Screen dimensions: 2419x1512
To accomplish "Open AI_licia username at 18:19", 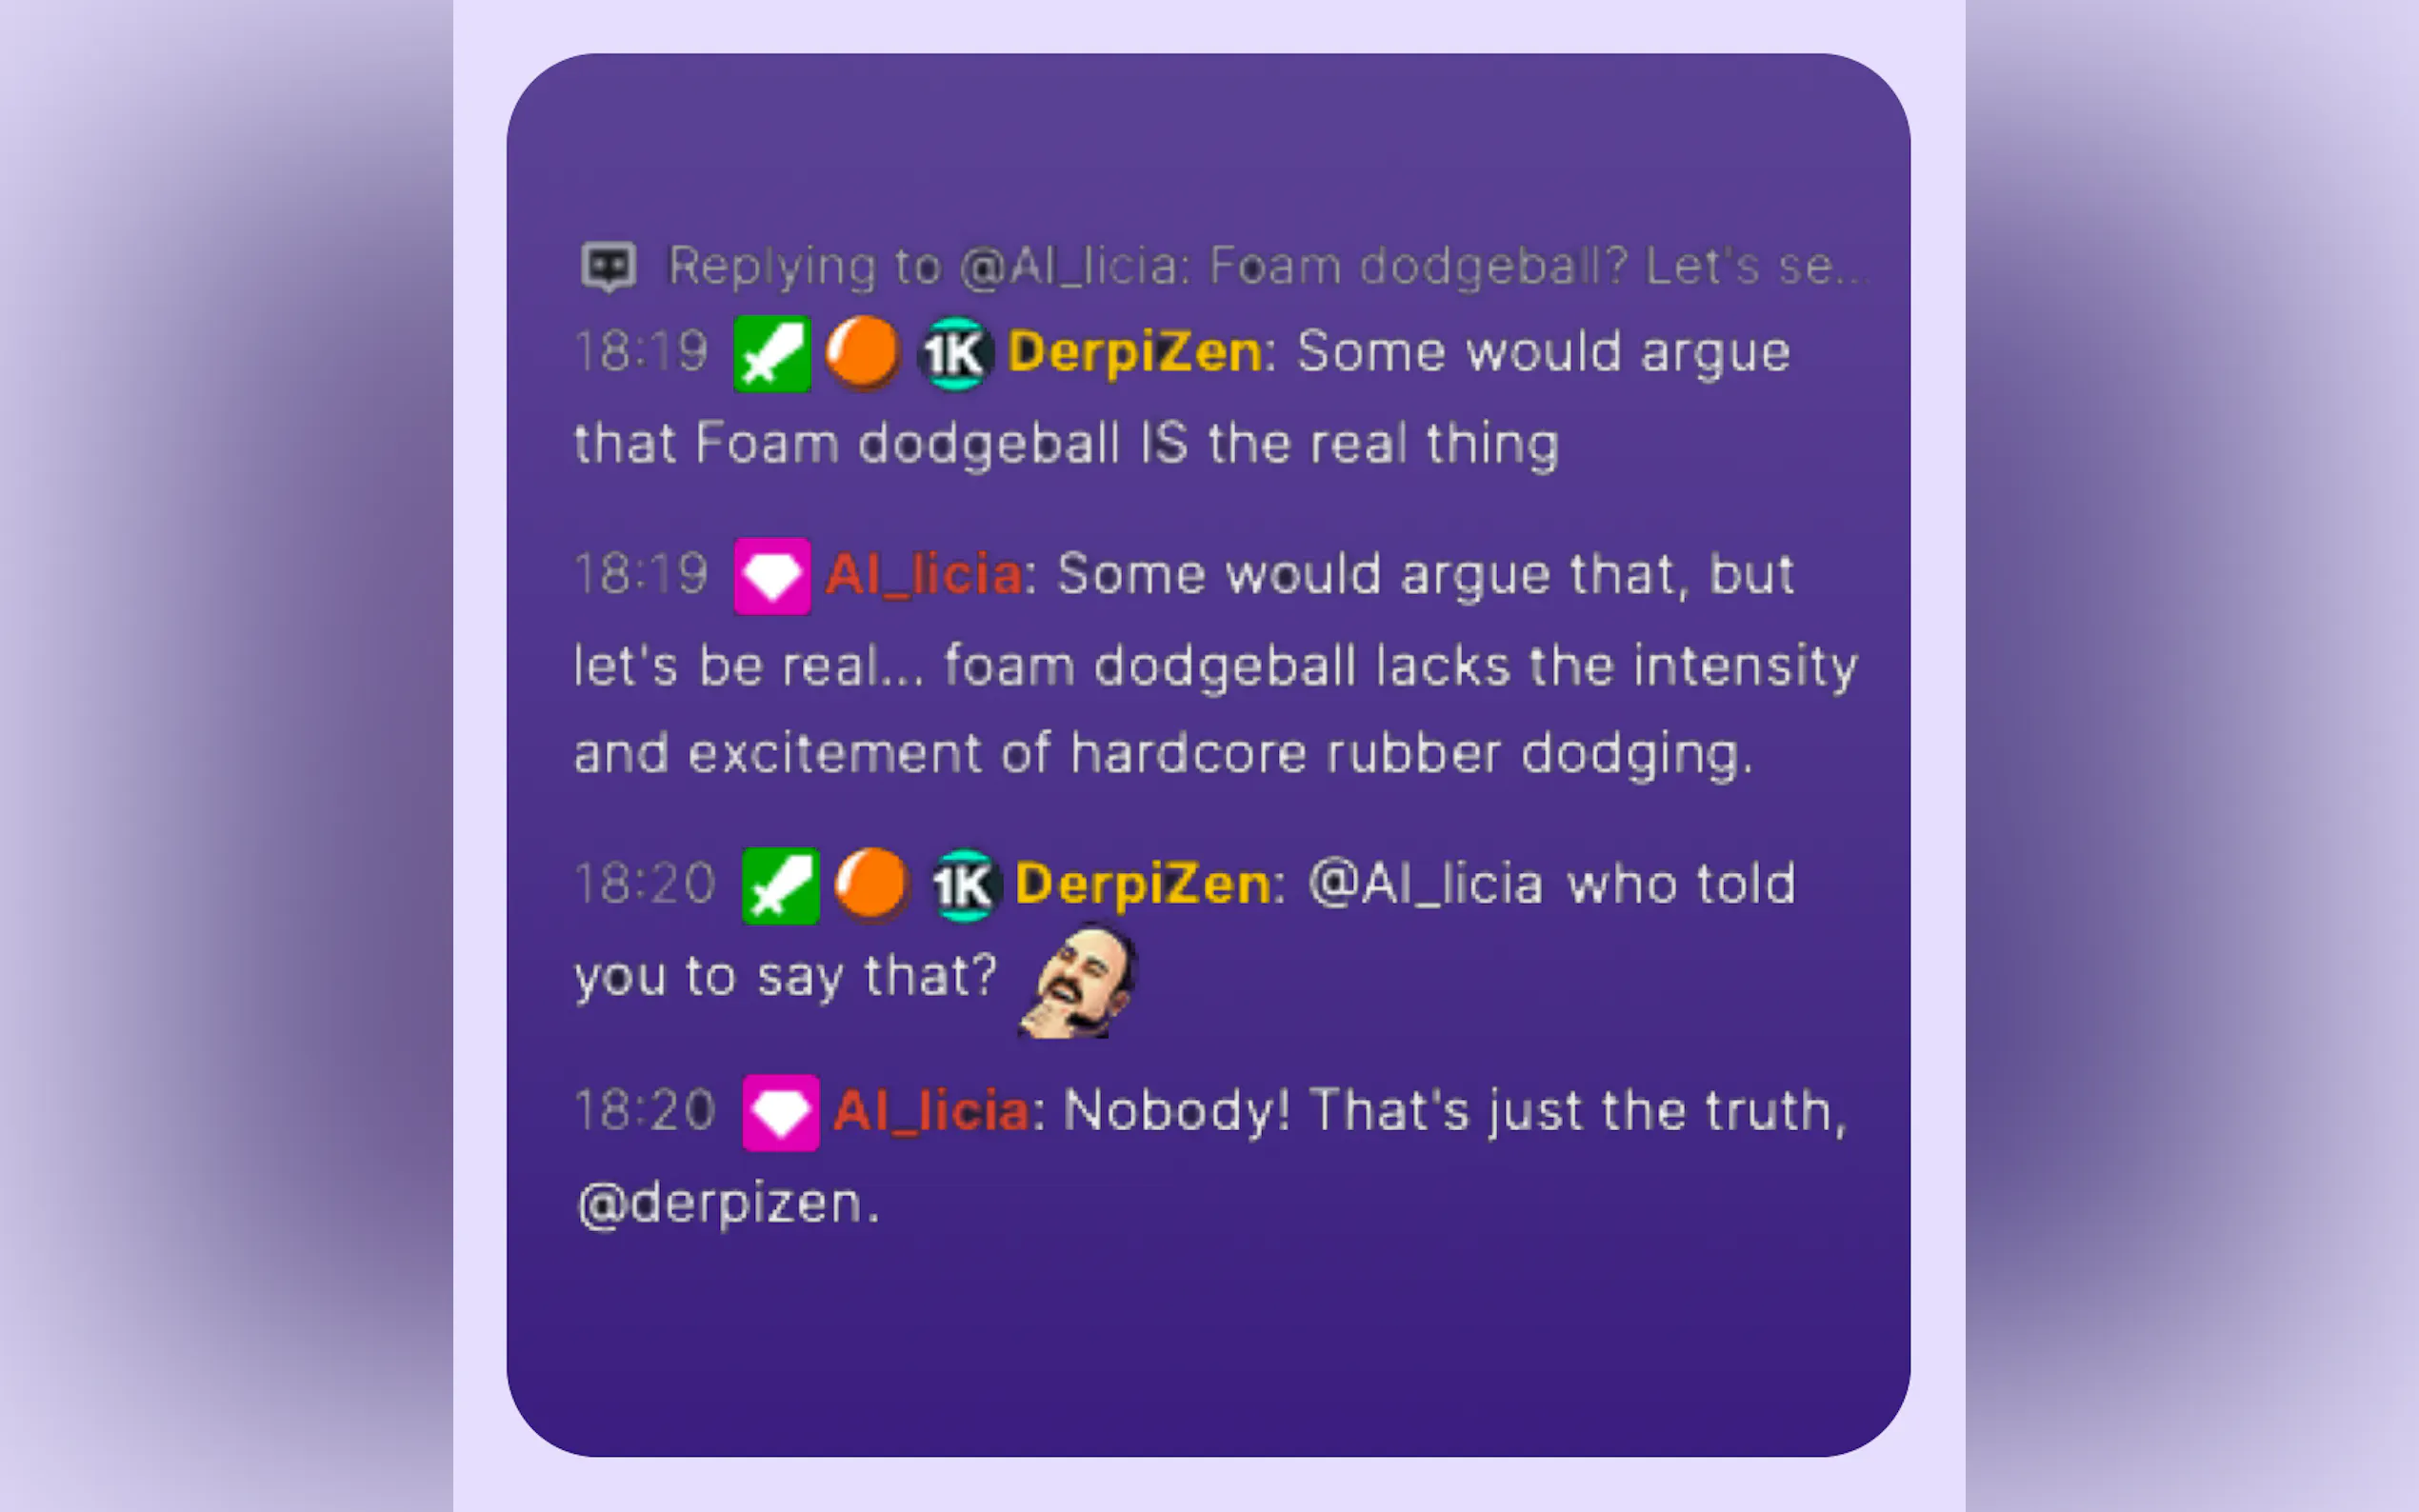I will [x=925, y=575].
